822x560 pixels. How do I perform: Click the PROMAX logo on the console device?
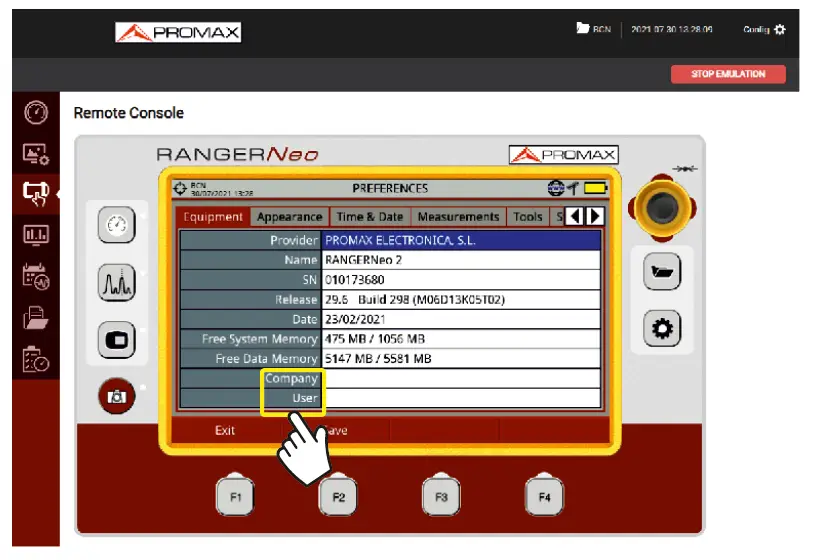coord(564,155)
